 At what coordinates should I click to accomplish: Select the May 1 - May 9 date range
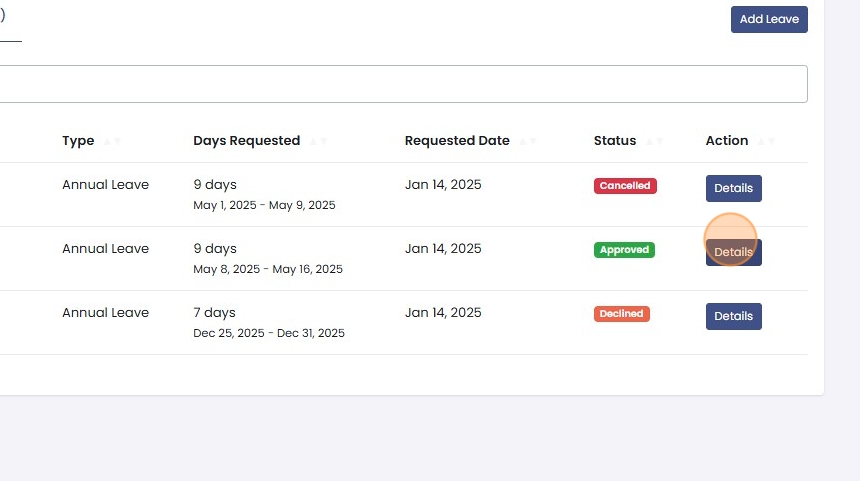(x=264, y=205)
